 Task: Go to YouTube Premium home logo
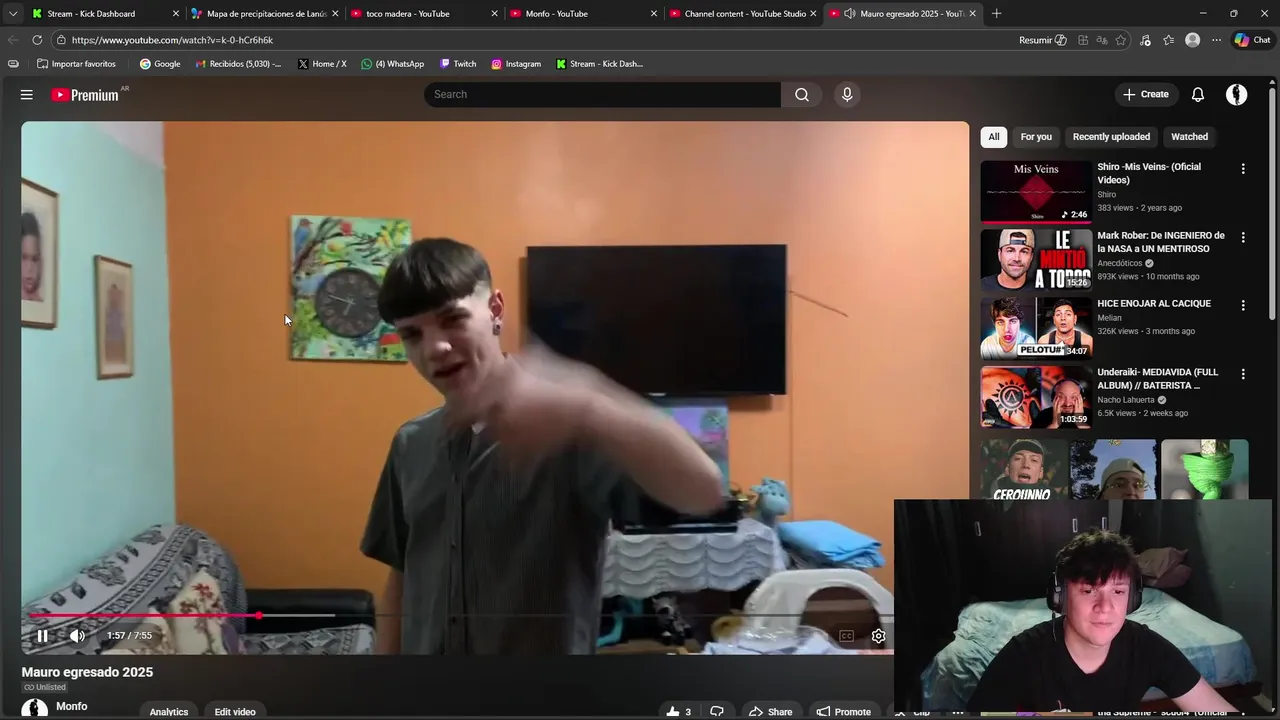click(85, 95)
